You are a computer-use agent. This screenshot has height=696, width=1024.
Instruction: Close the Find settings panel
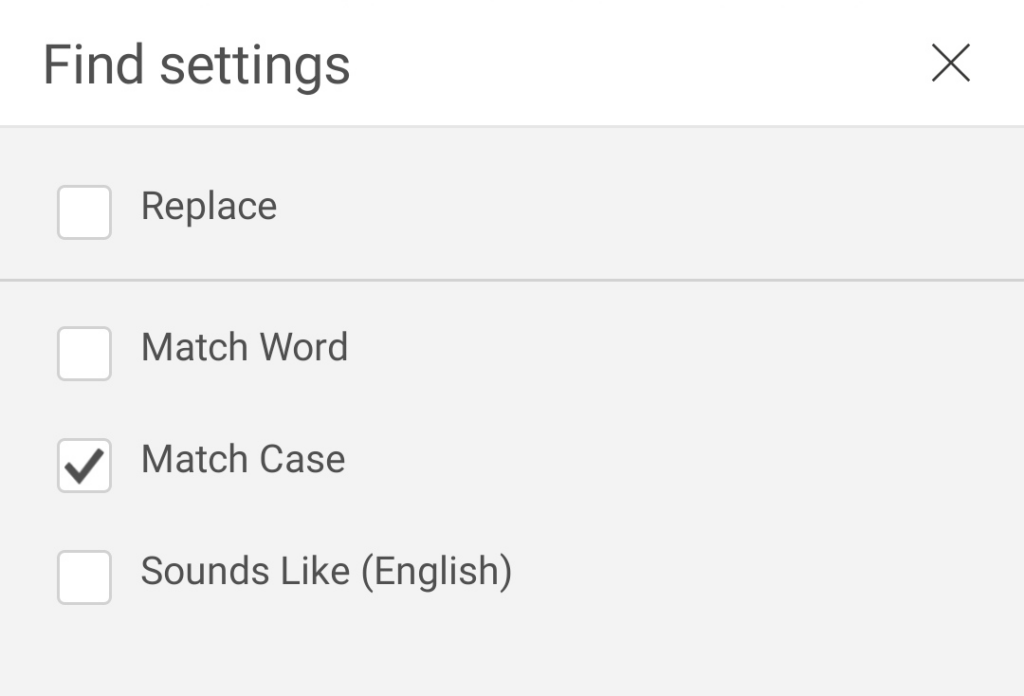point(950,64)
